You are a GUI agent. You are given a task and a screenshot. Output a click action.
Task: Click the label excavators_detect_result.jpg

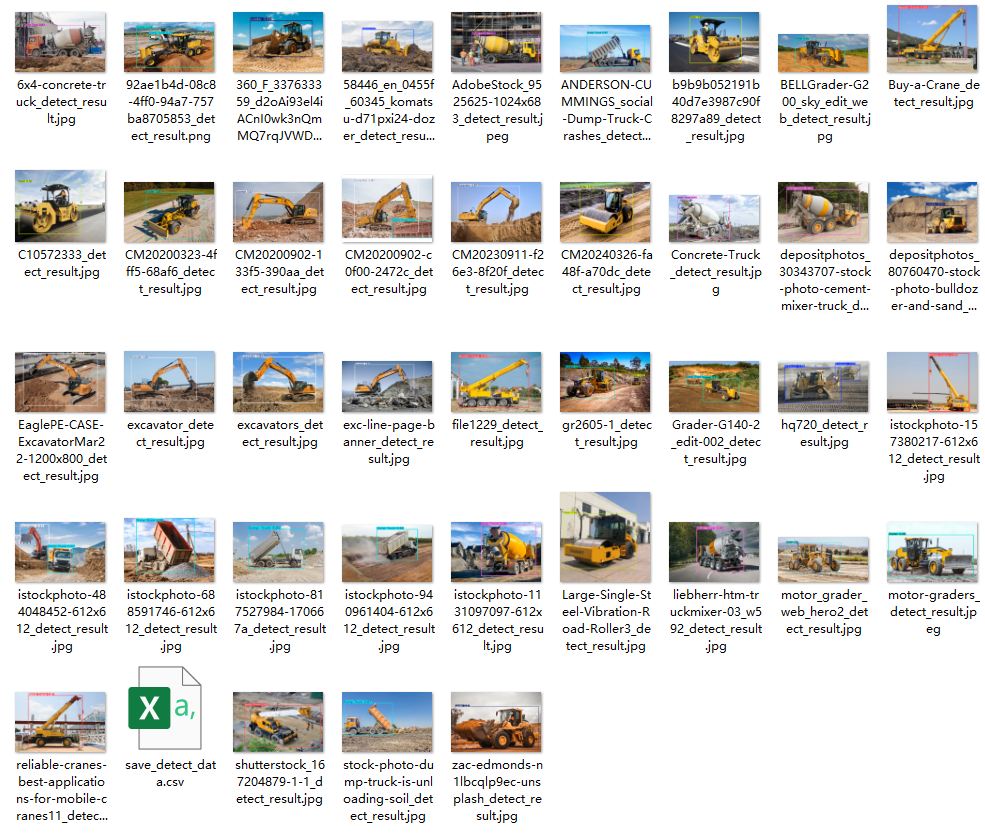coord(280,433)
